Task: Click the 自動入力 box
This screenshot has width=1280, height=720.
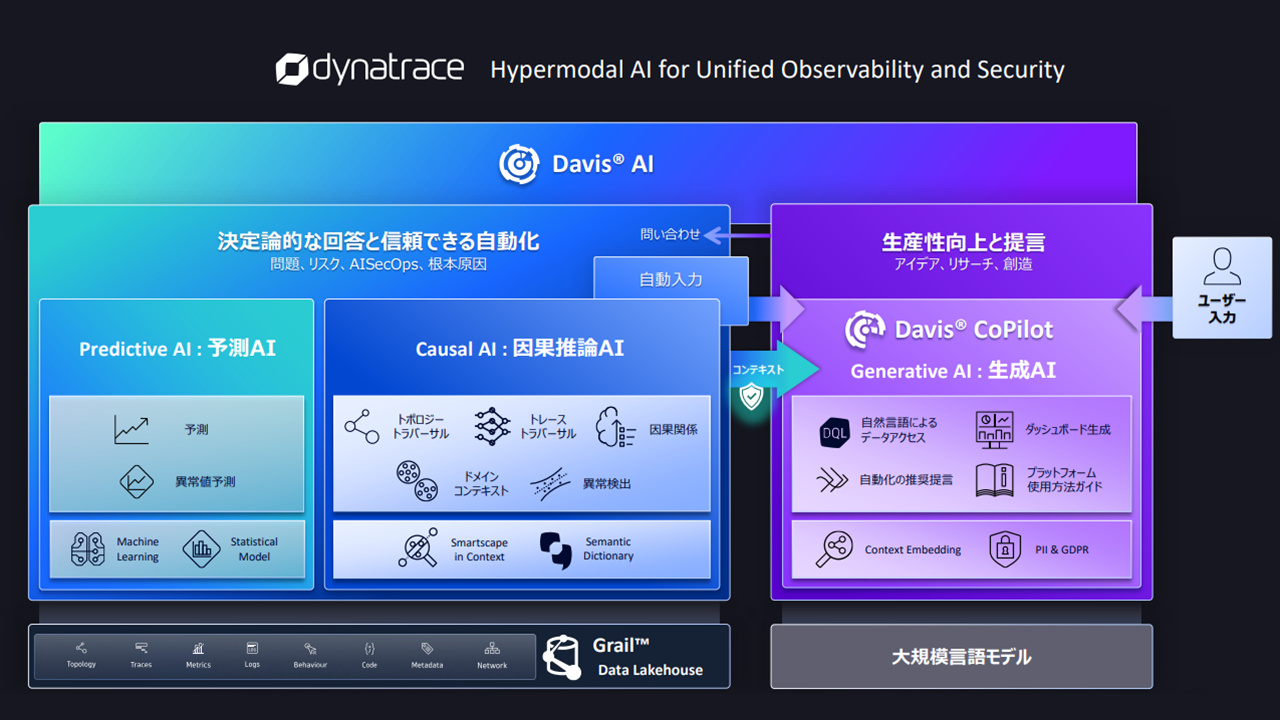Action: point(671,280)
